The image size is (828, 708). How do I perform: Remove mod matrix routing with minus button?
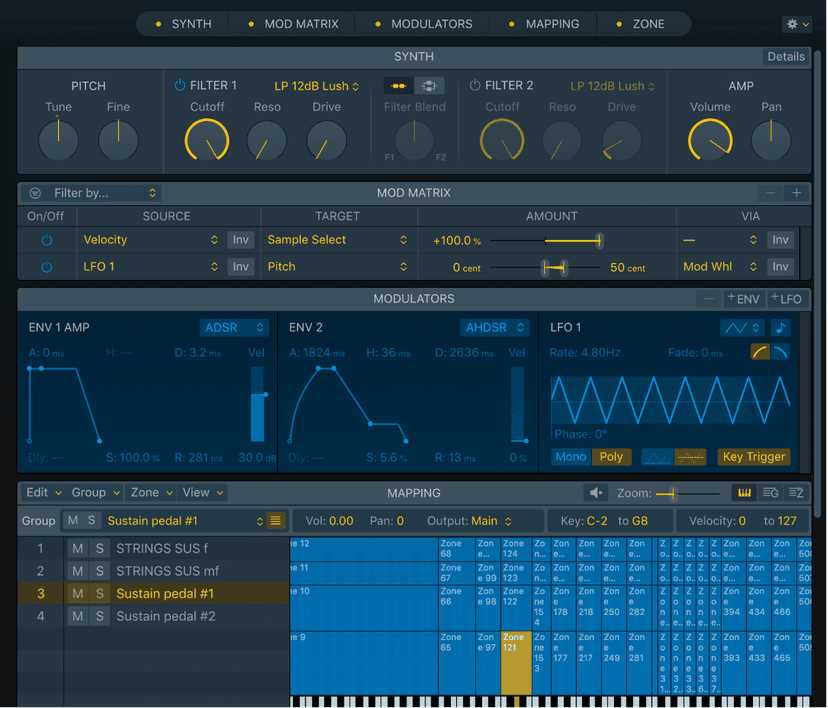(x=770, y=193)
